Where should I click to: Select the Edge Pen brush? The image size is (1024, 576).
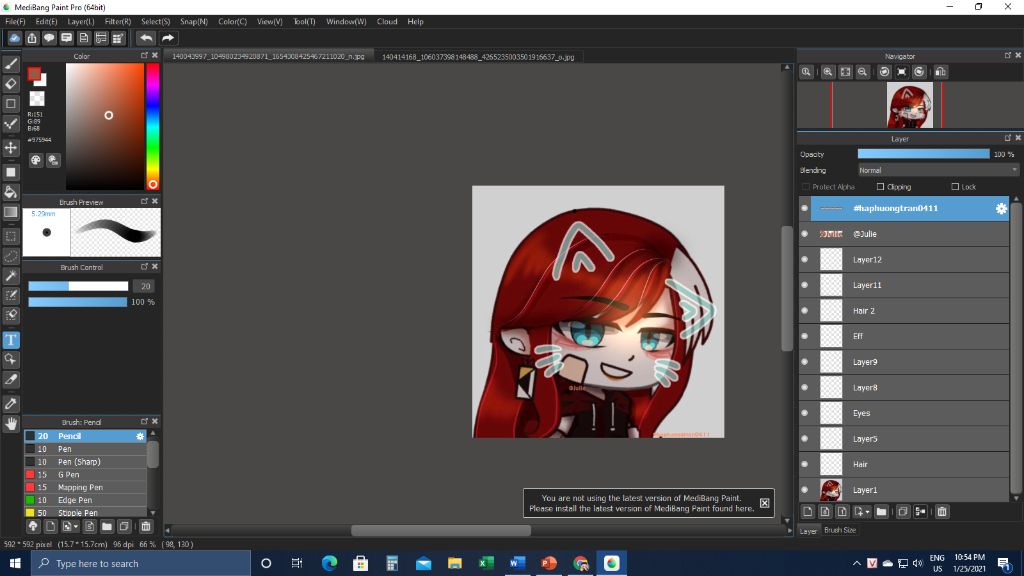(x=86, y=500)
